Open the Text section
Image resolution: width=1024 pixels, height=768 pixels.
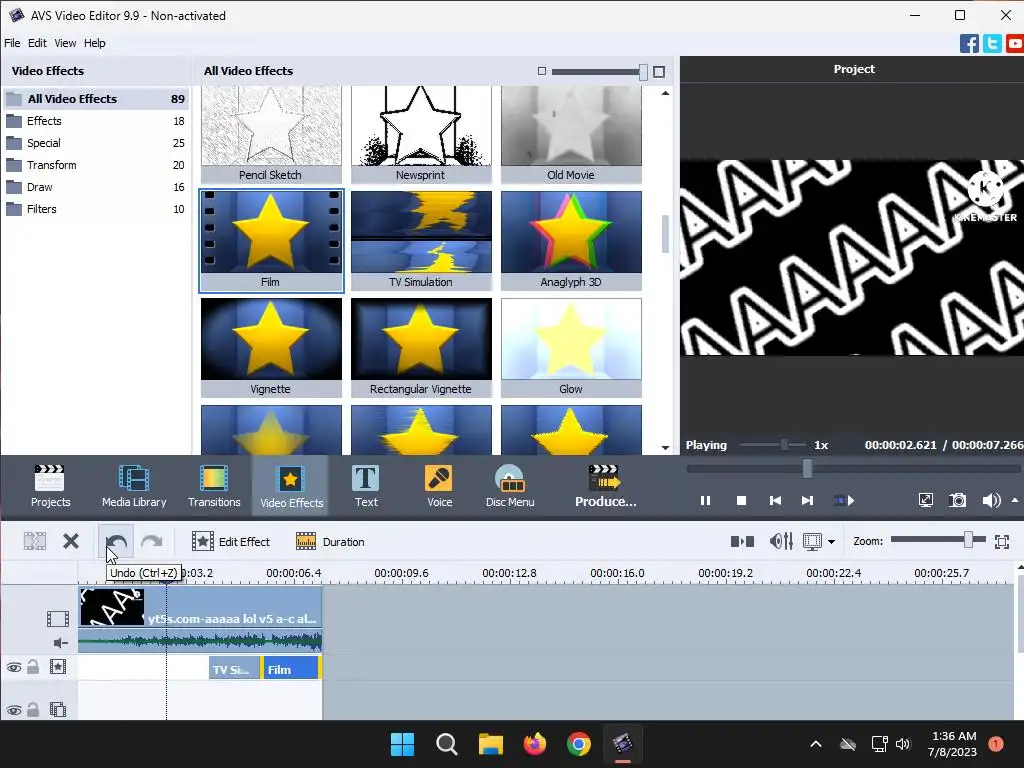(366, 486)
